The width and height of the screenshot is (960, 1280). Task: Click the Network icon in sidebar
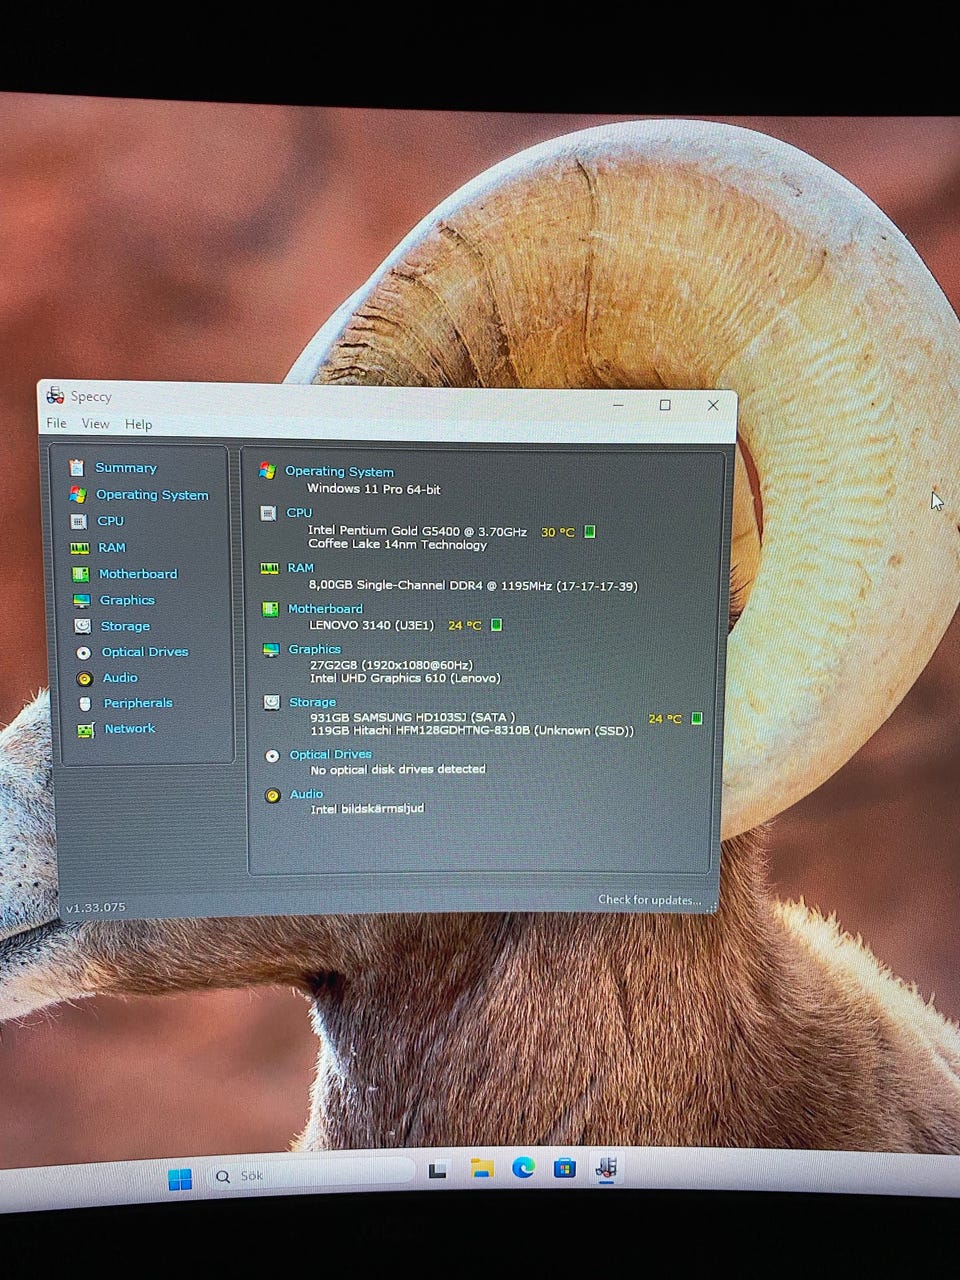pos(86,730)
